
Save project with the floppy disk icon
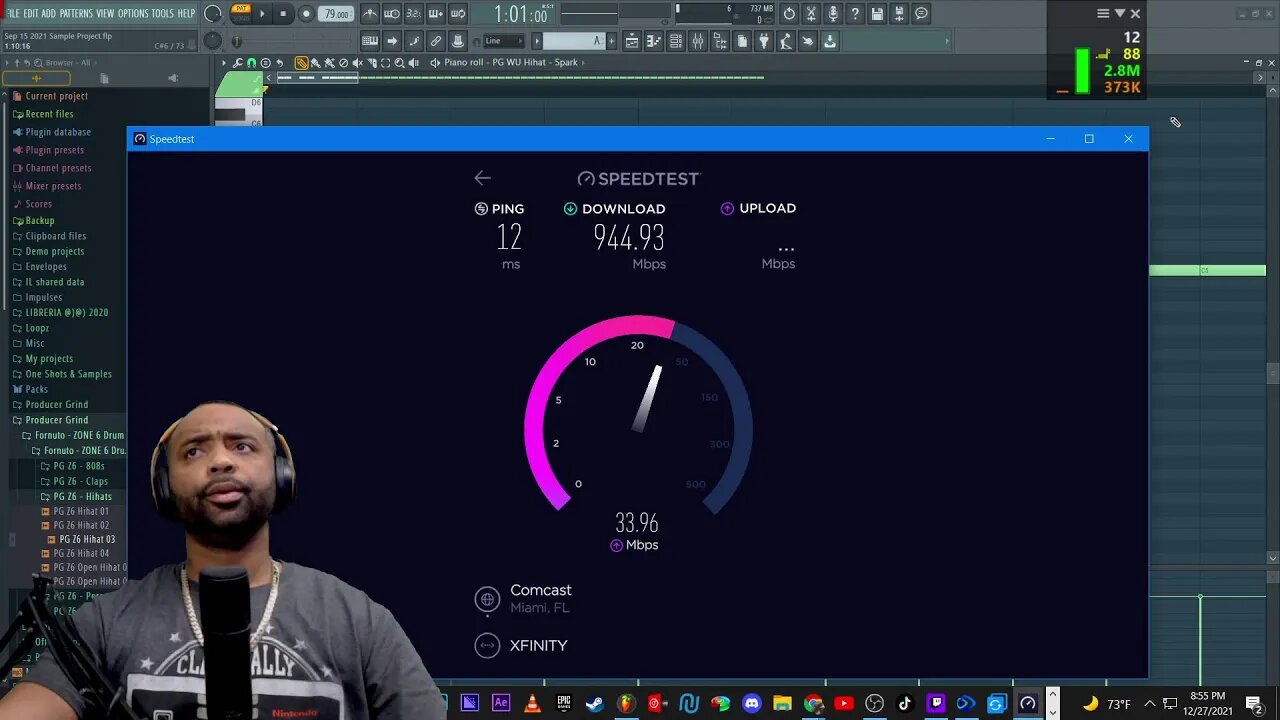pos(877,14)
